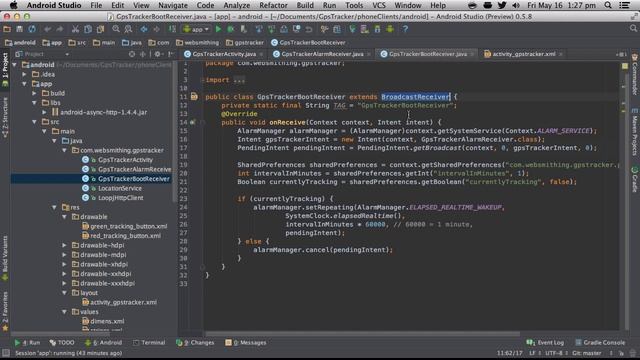Click the Make Project icon

point(172,29)
